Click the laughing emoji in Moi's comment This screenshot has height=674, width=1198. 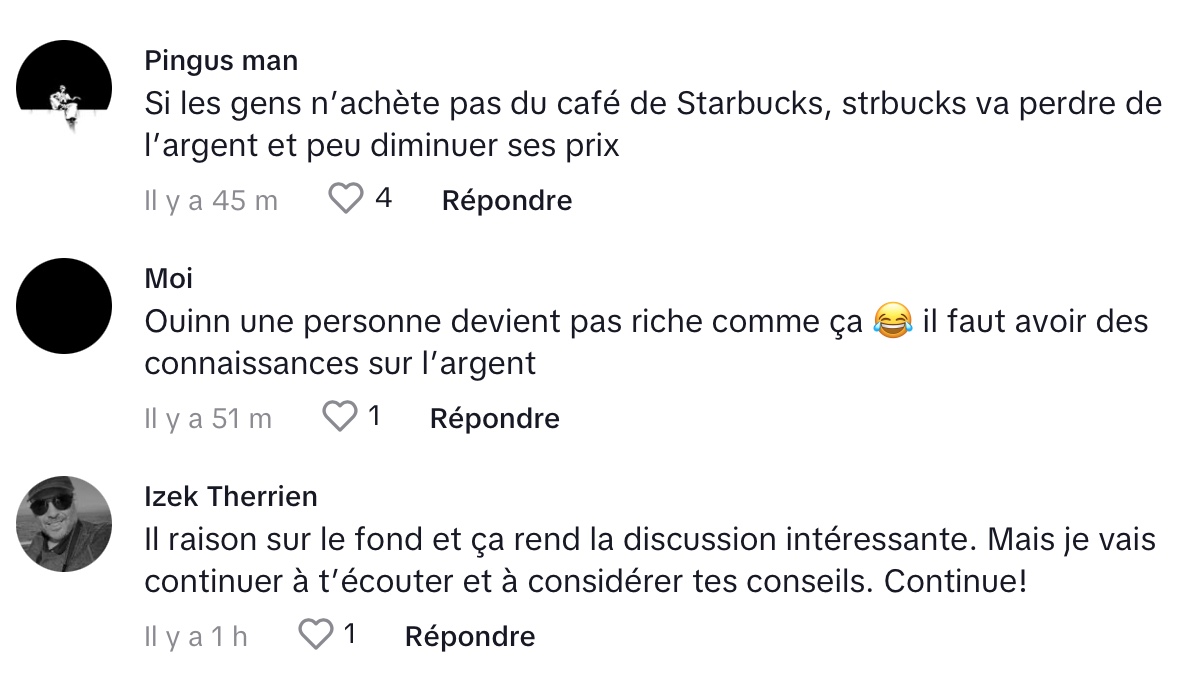pyautogui.click(x=892, y=320)
